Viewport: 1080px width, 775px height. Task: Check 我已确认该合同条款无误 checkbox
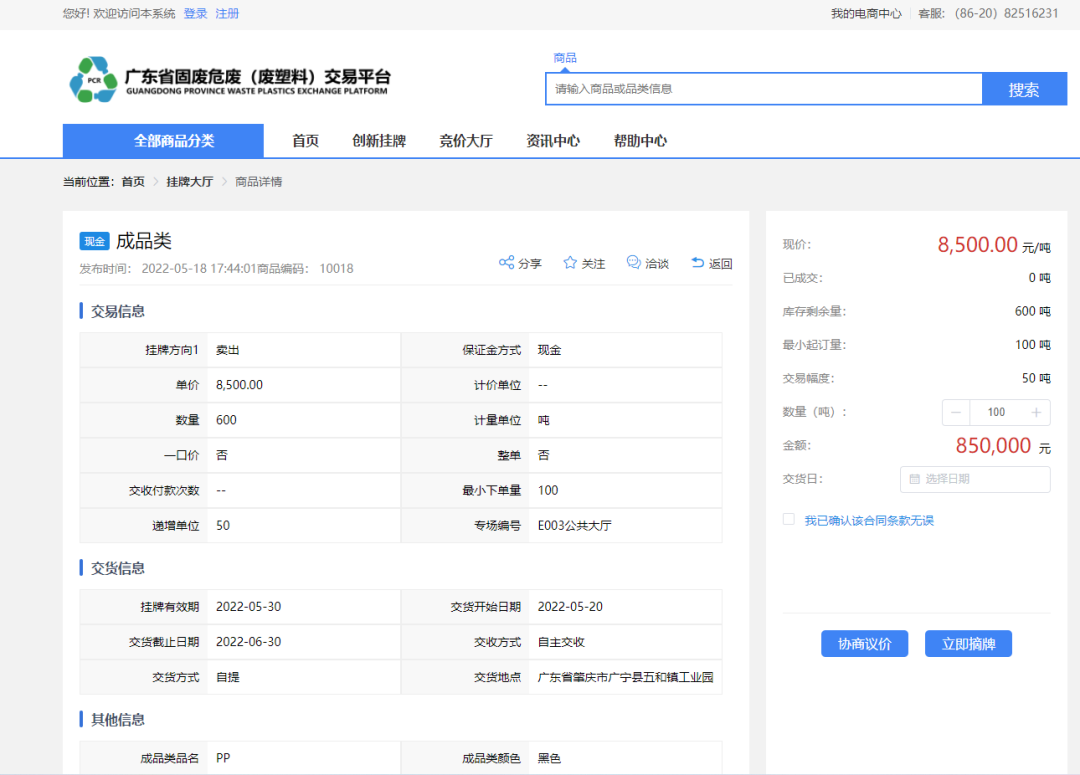click(x=789, y=519)
